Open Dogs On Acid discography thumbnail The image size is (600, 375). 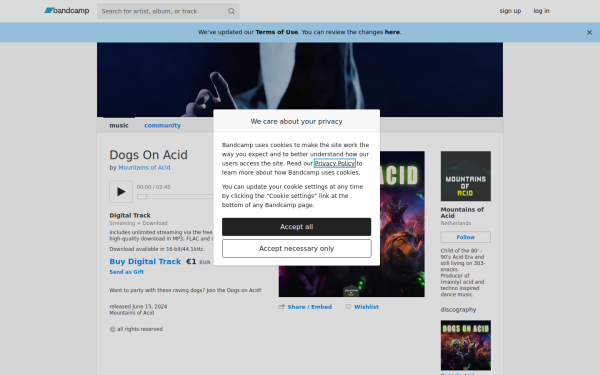[466, 345]
